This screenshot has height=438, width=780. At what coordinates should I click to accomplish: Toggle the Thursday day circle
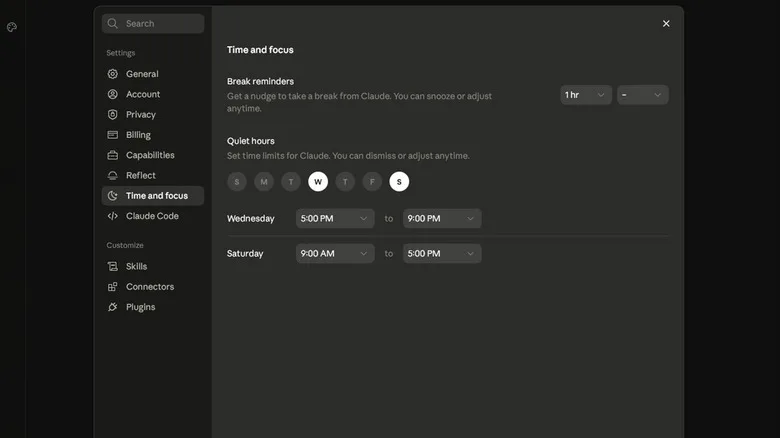(x=345, y=182)
